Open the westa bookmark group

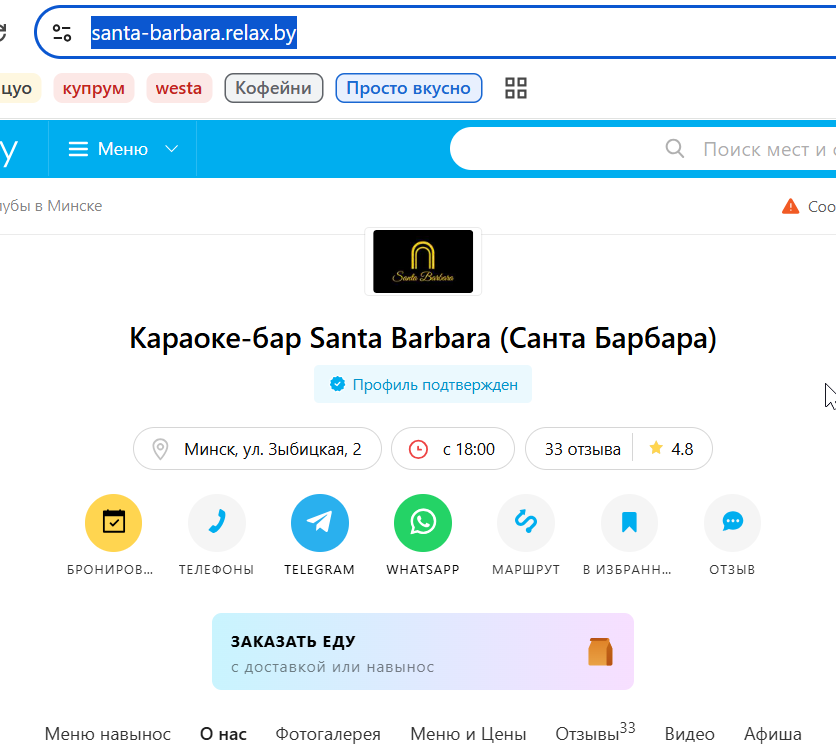click(179, 88)
